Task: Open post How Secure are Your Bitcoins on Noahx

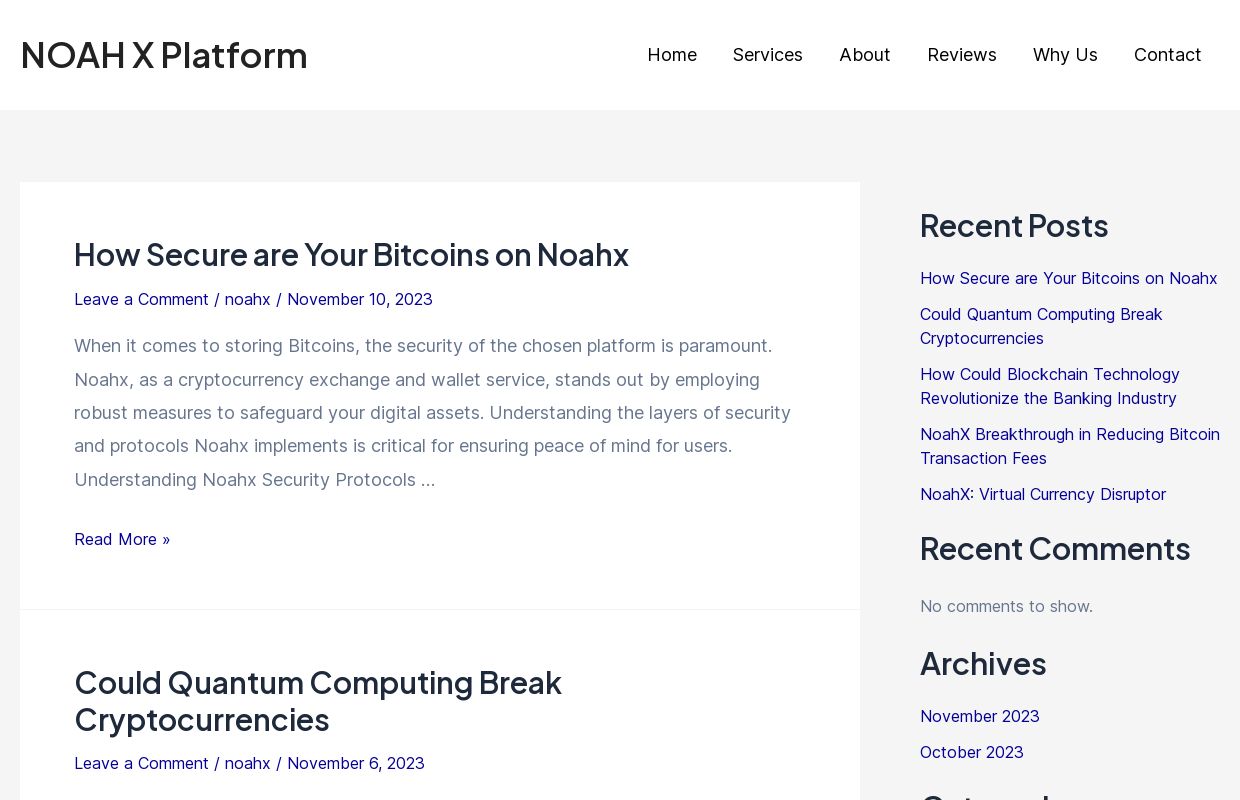Action: tap(351, 255)
